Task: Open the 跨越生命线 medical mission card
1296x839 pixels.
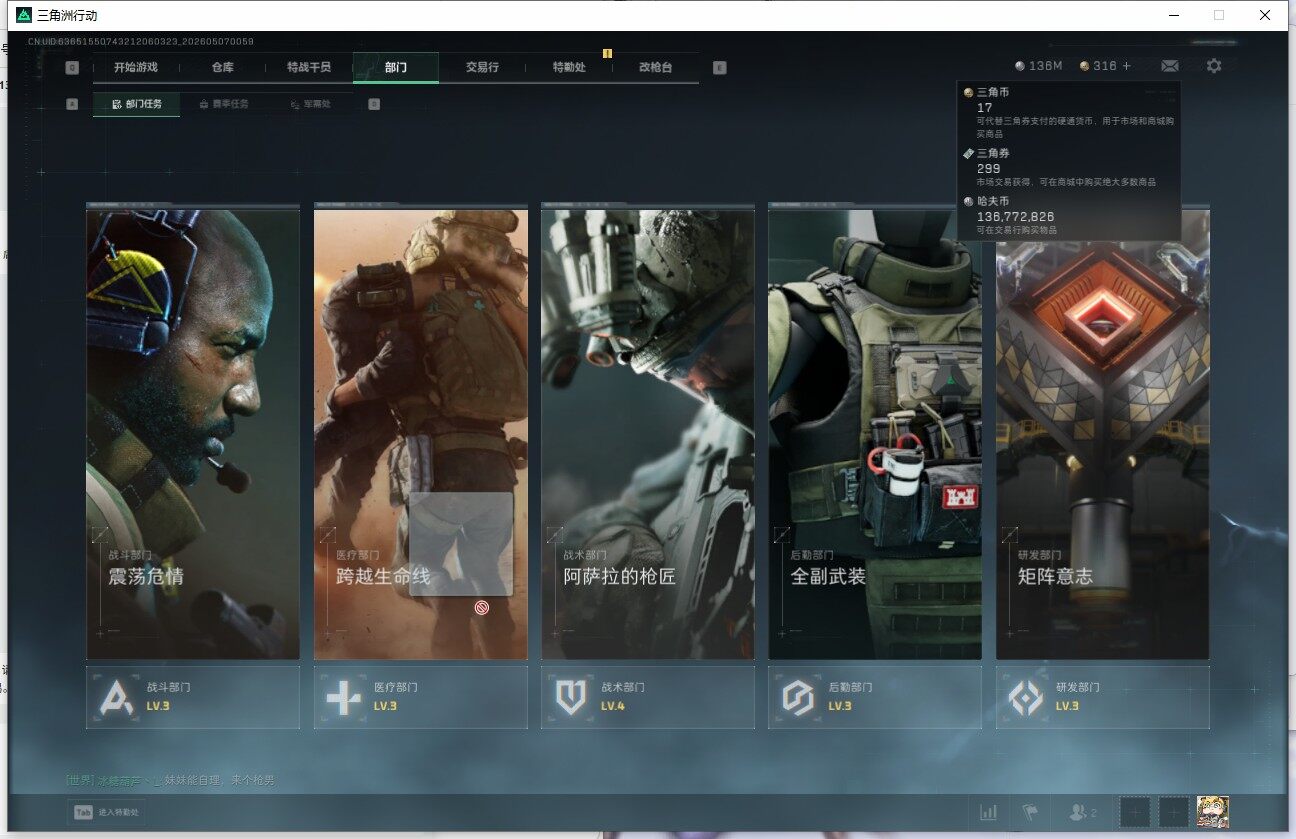Action: pos(421,433)
